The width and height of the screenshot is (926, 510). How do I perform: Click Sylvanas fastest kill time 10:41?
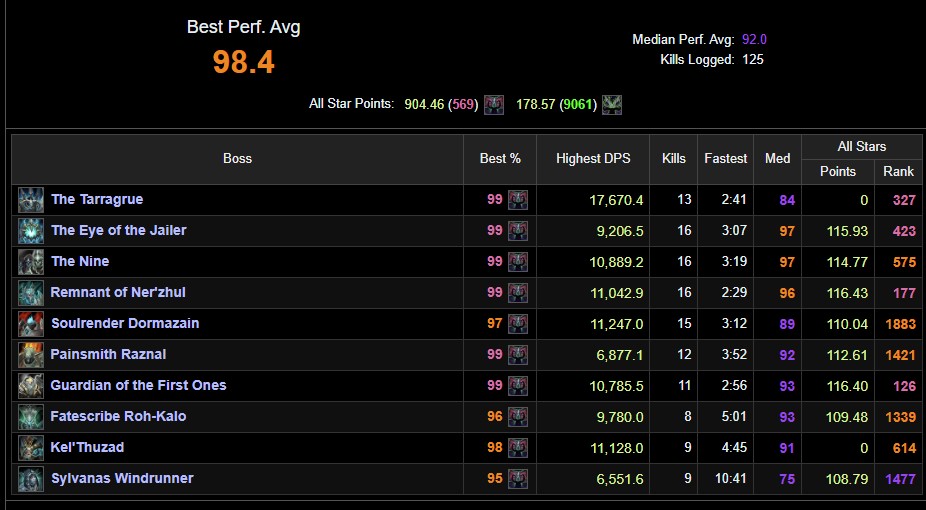tap(731, 479)
